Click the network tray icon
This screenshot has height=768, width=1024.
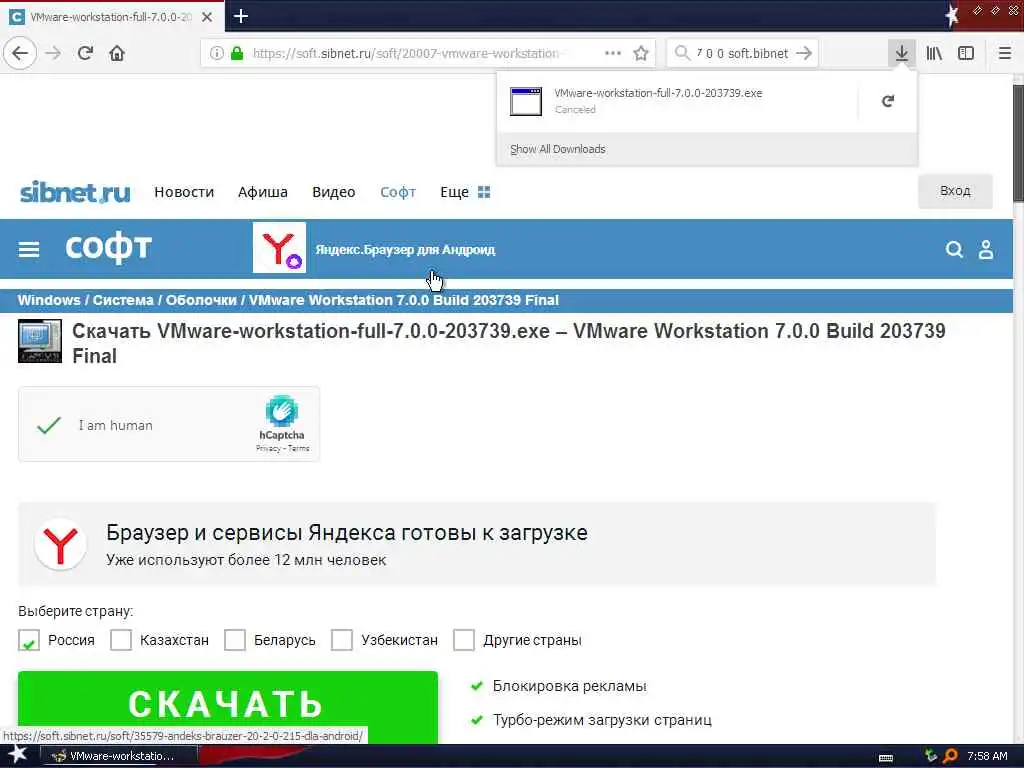coord(931,756)
